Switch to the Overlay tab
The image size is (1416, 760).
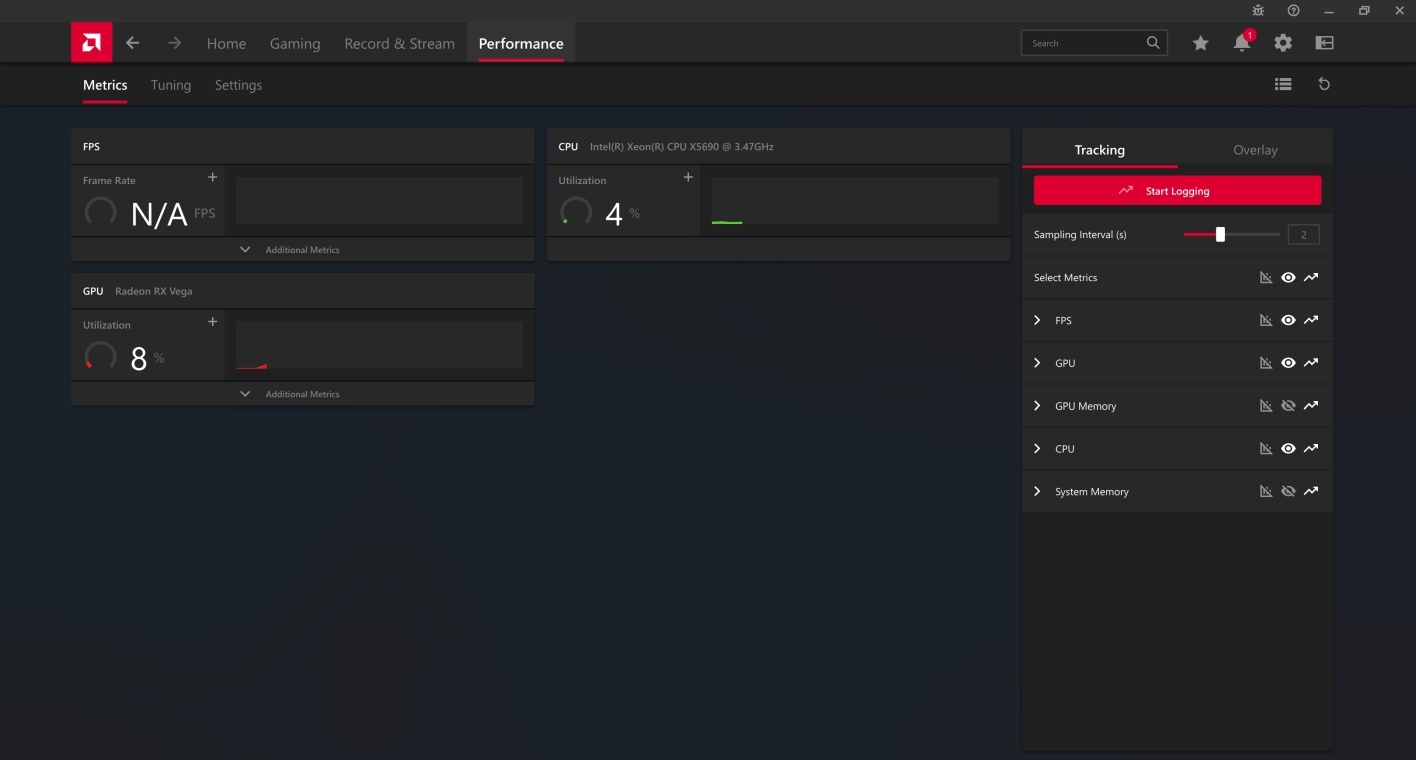[1255, 149]
